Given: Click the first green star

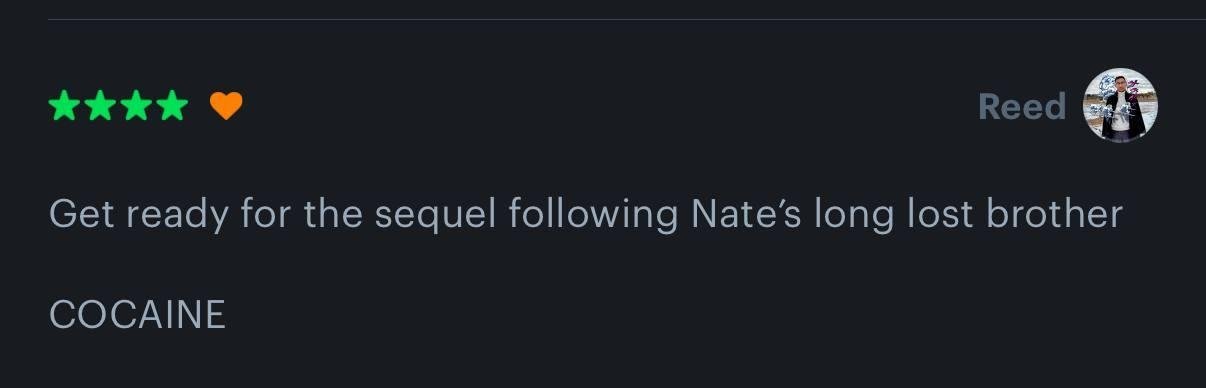Looking at the screenshot, I should [x=65, y=105].
